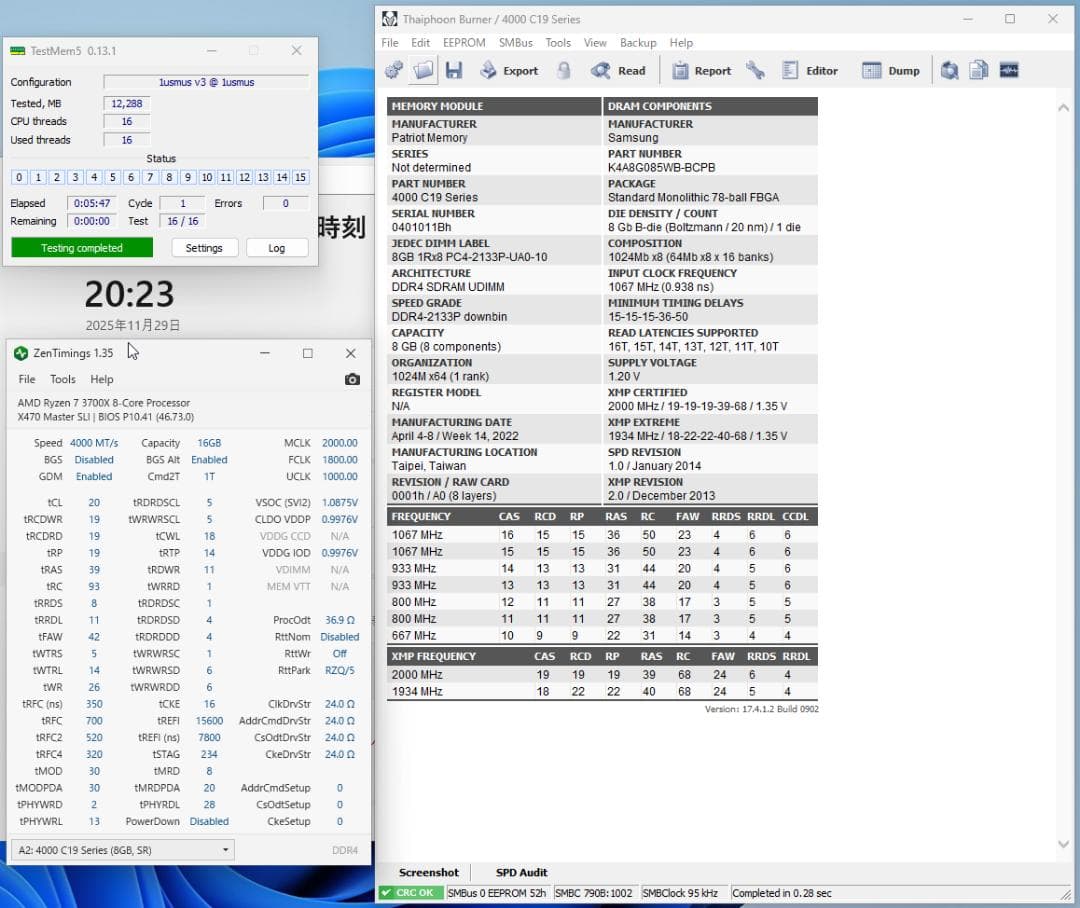Click GDM Enabled value in ZenTimings
The height and width of the screenshot is (908, 1080).
(x=94, y=477)
